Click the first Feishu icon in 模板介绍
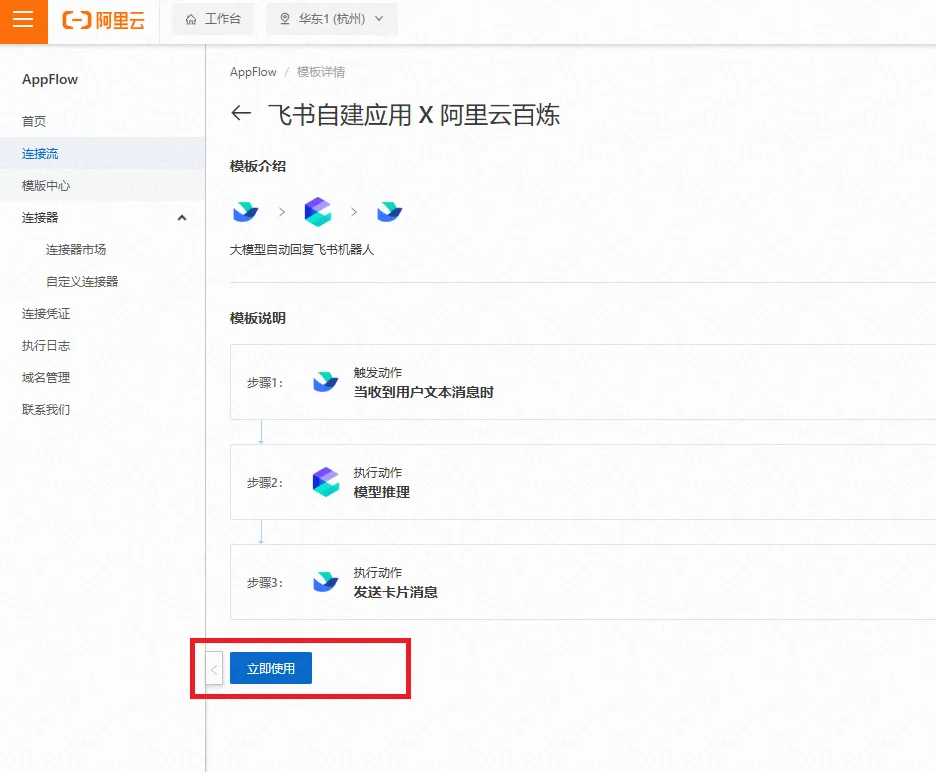 pos(245,212)
